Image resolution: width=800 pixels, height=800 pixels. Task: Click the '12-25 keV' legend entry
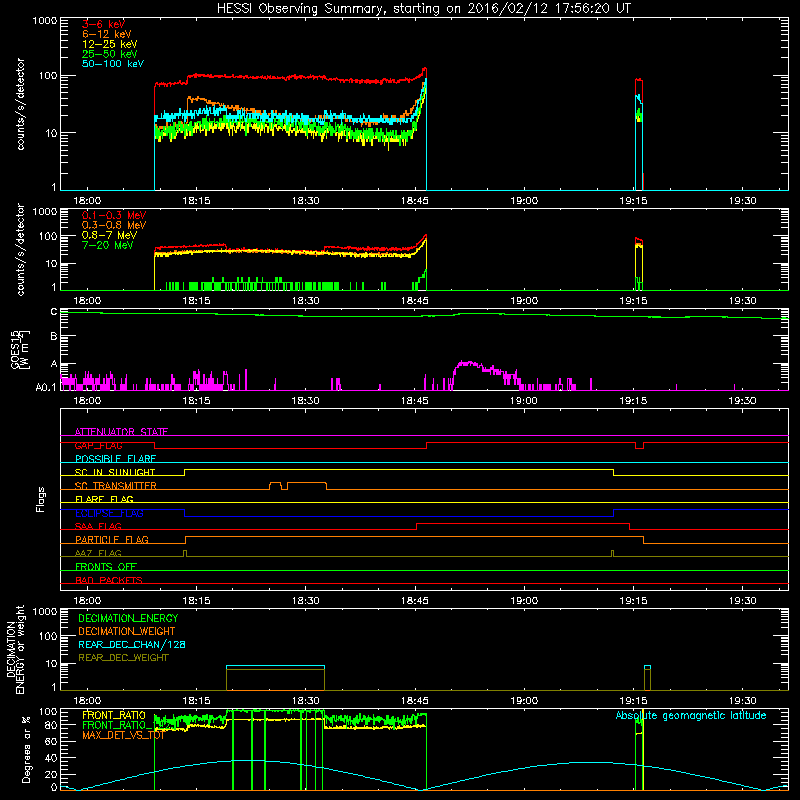click(110, 44)
